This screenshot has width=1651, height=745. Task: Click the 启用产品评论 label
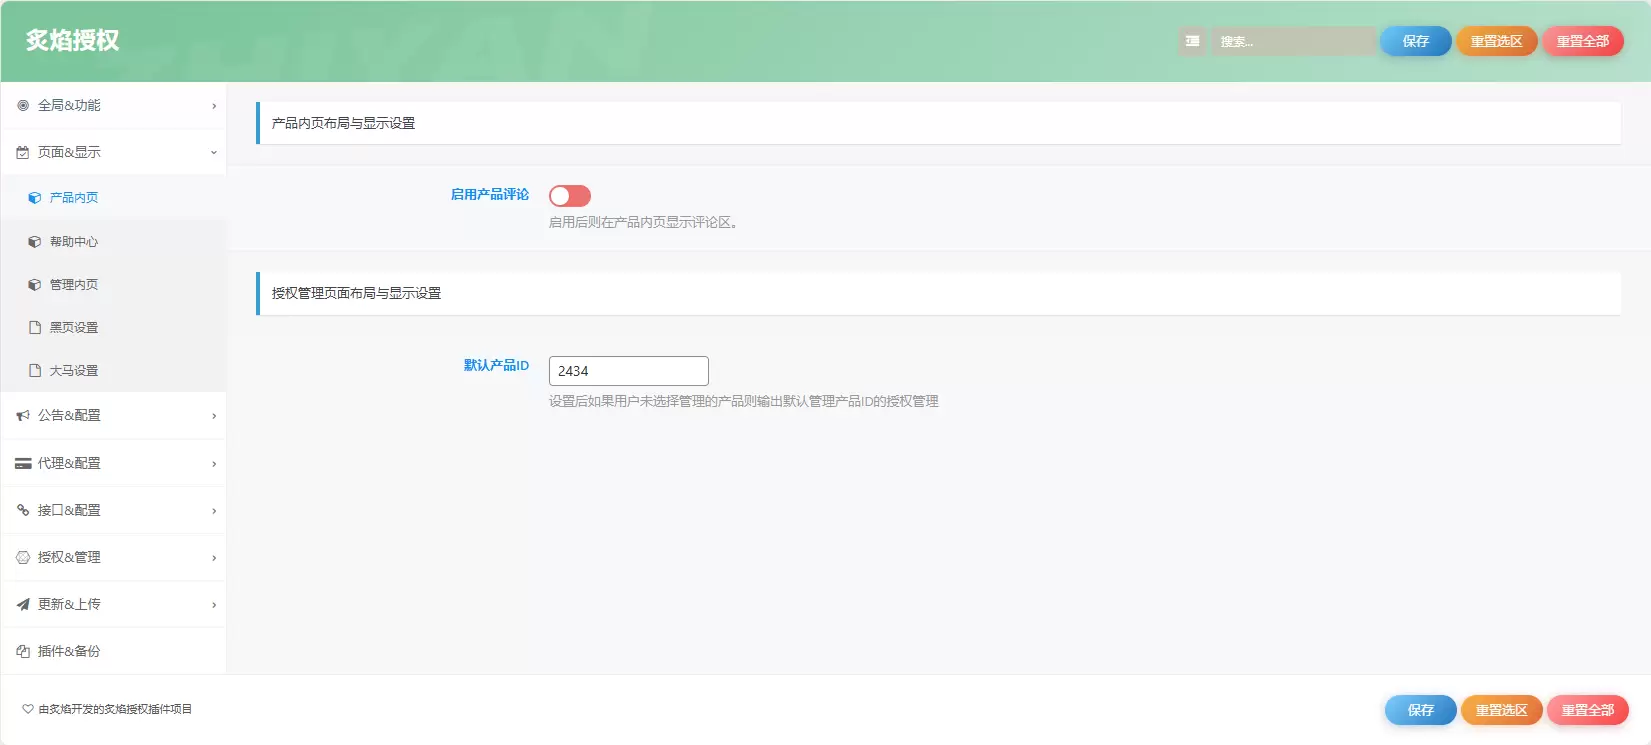click(489, 194)
